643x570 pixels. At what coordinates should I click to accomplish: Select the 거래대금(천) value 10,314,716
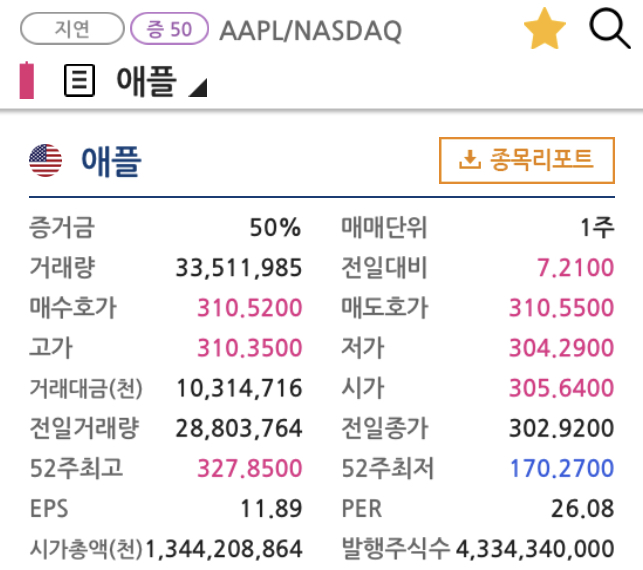point(239,388)
